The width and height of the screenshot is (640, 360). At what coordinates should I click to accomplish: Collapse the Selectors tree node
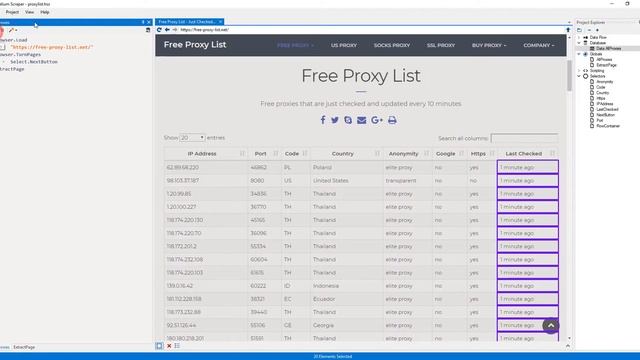[579, 76]
